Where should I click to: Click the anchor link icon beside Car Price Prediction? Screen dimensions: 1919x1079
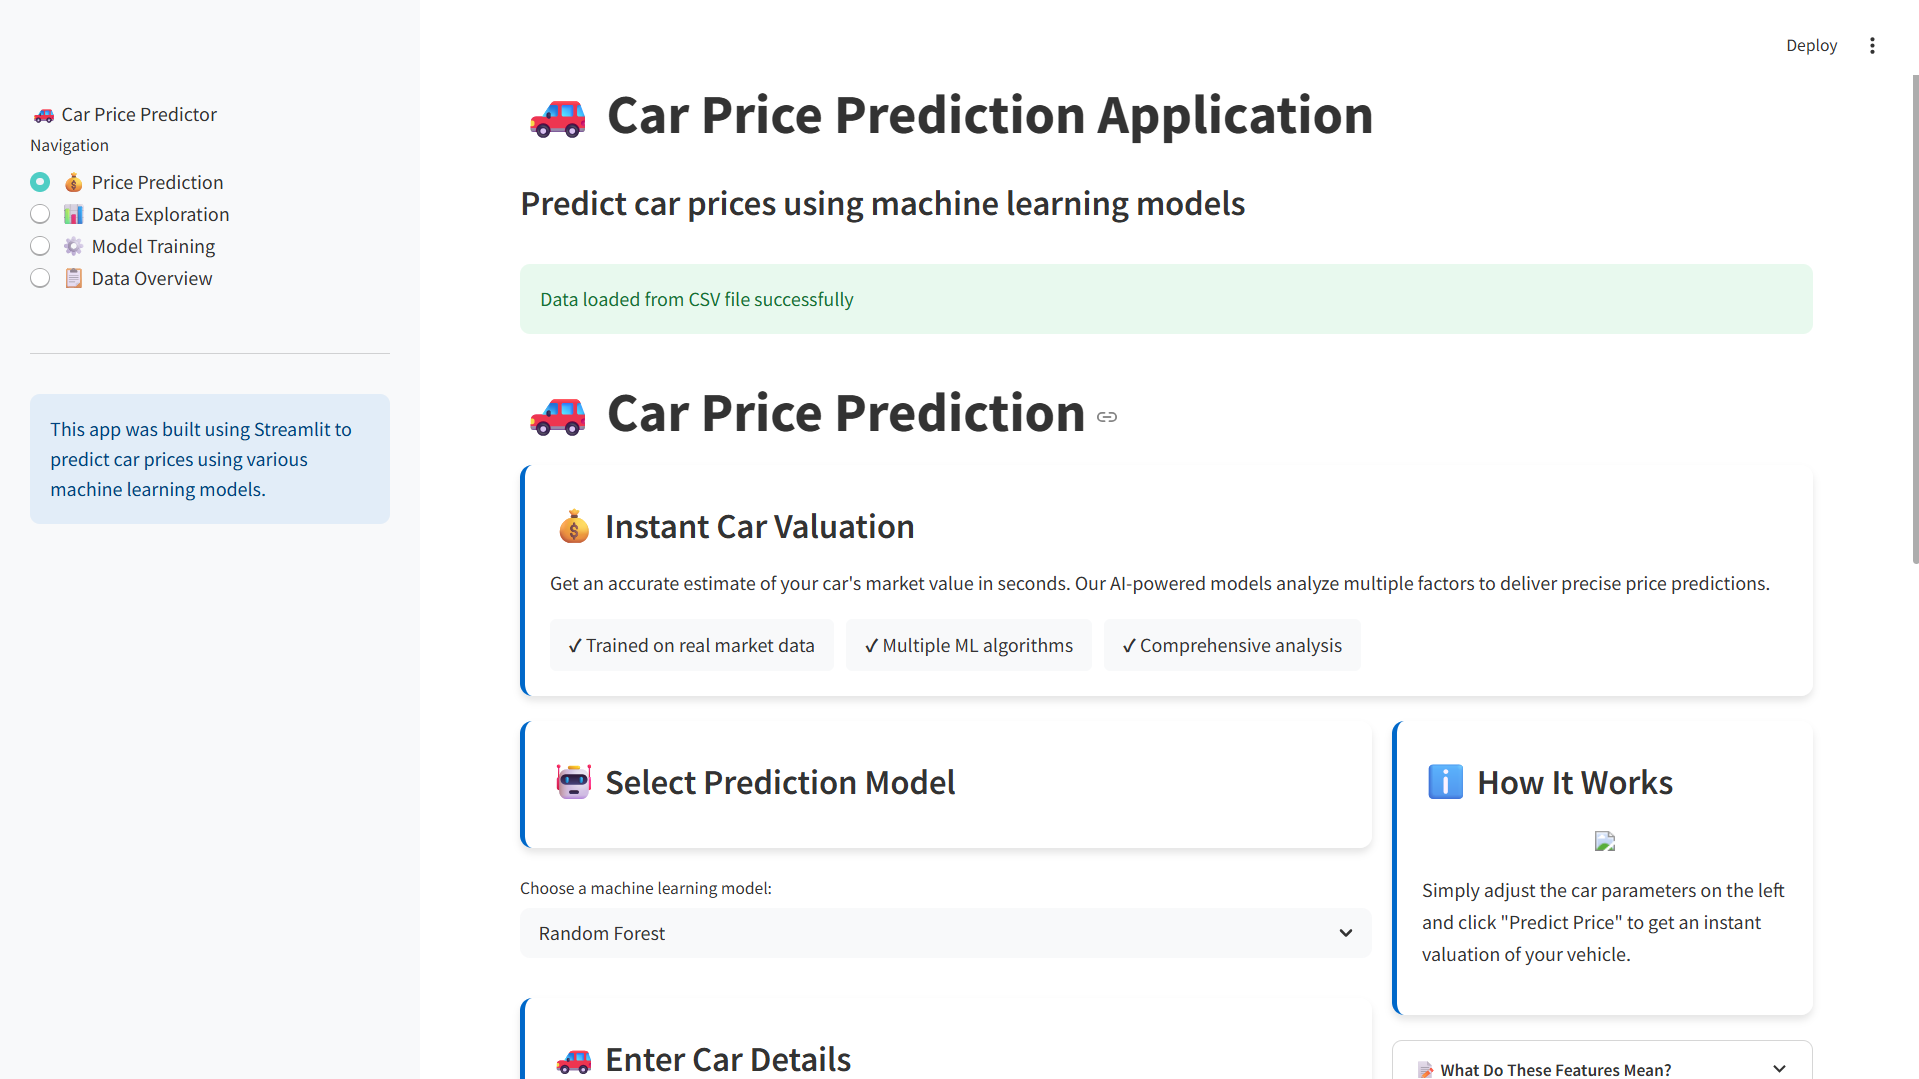pyautogui.click(x=1107, y=417)
